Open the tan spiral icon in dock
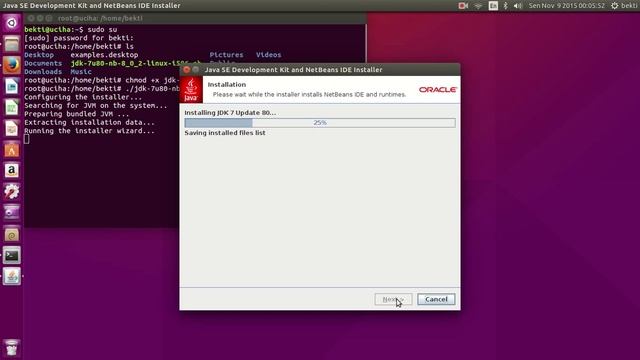Screen dimensions: 640x360 (x=11, y=234)
